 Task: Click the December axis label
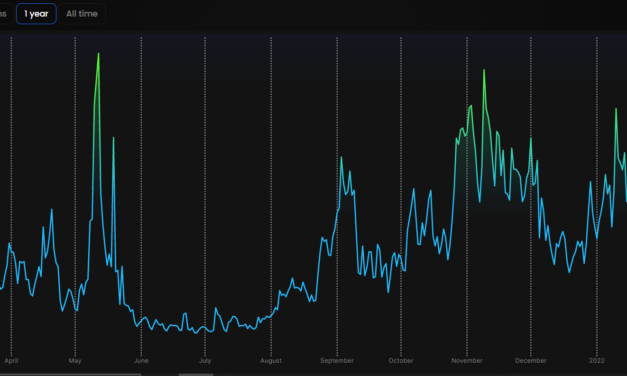pyautogui.click(x=531, y=360)
